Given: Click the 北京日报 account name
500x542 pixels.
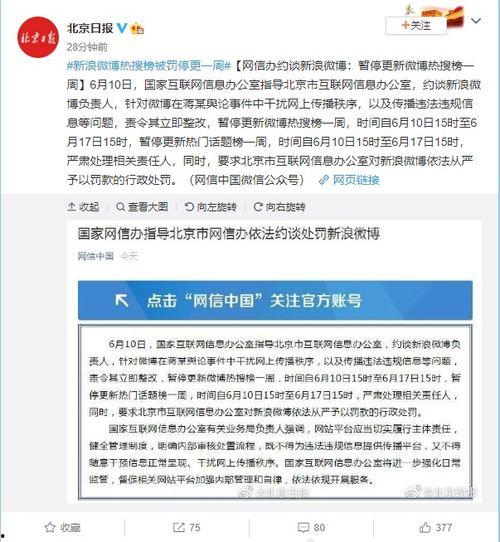Looking at the screenshot, I should 90,28.
